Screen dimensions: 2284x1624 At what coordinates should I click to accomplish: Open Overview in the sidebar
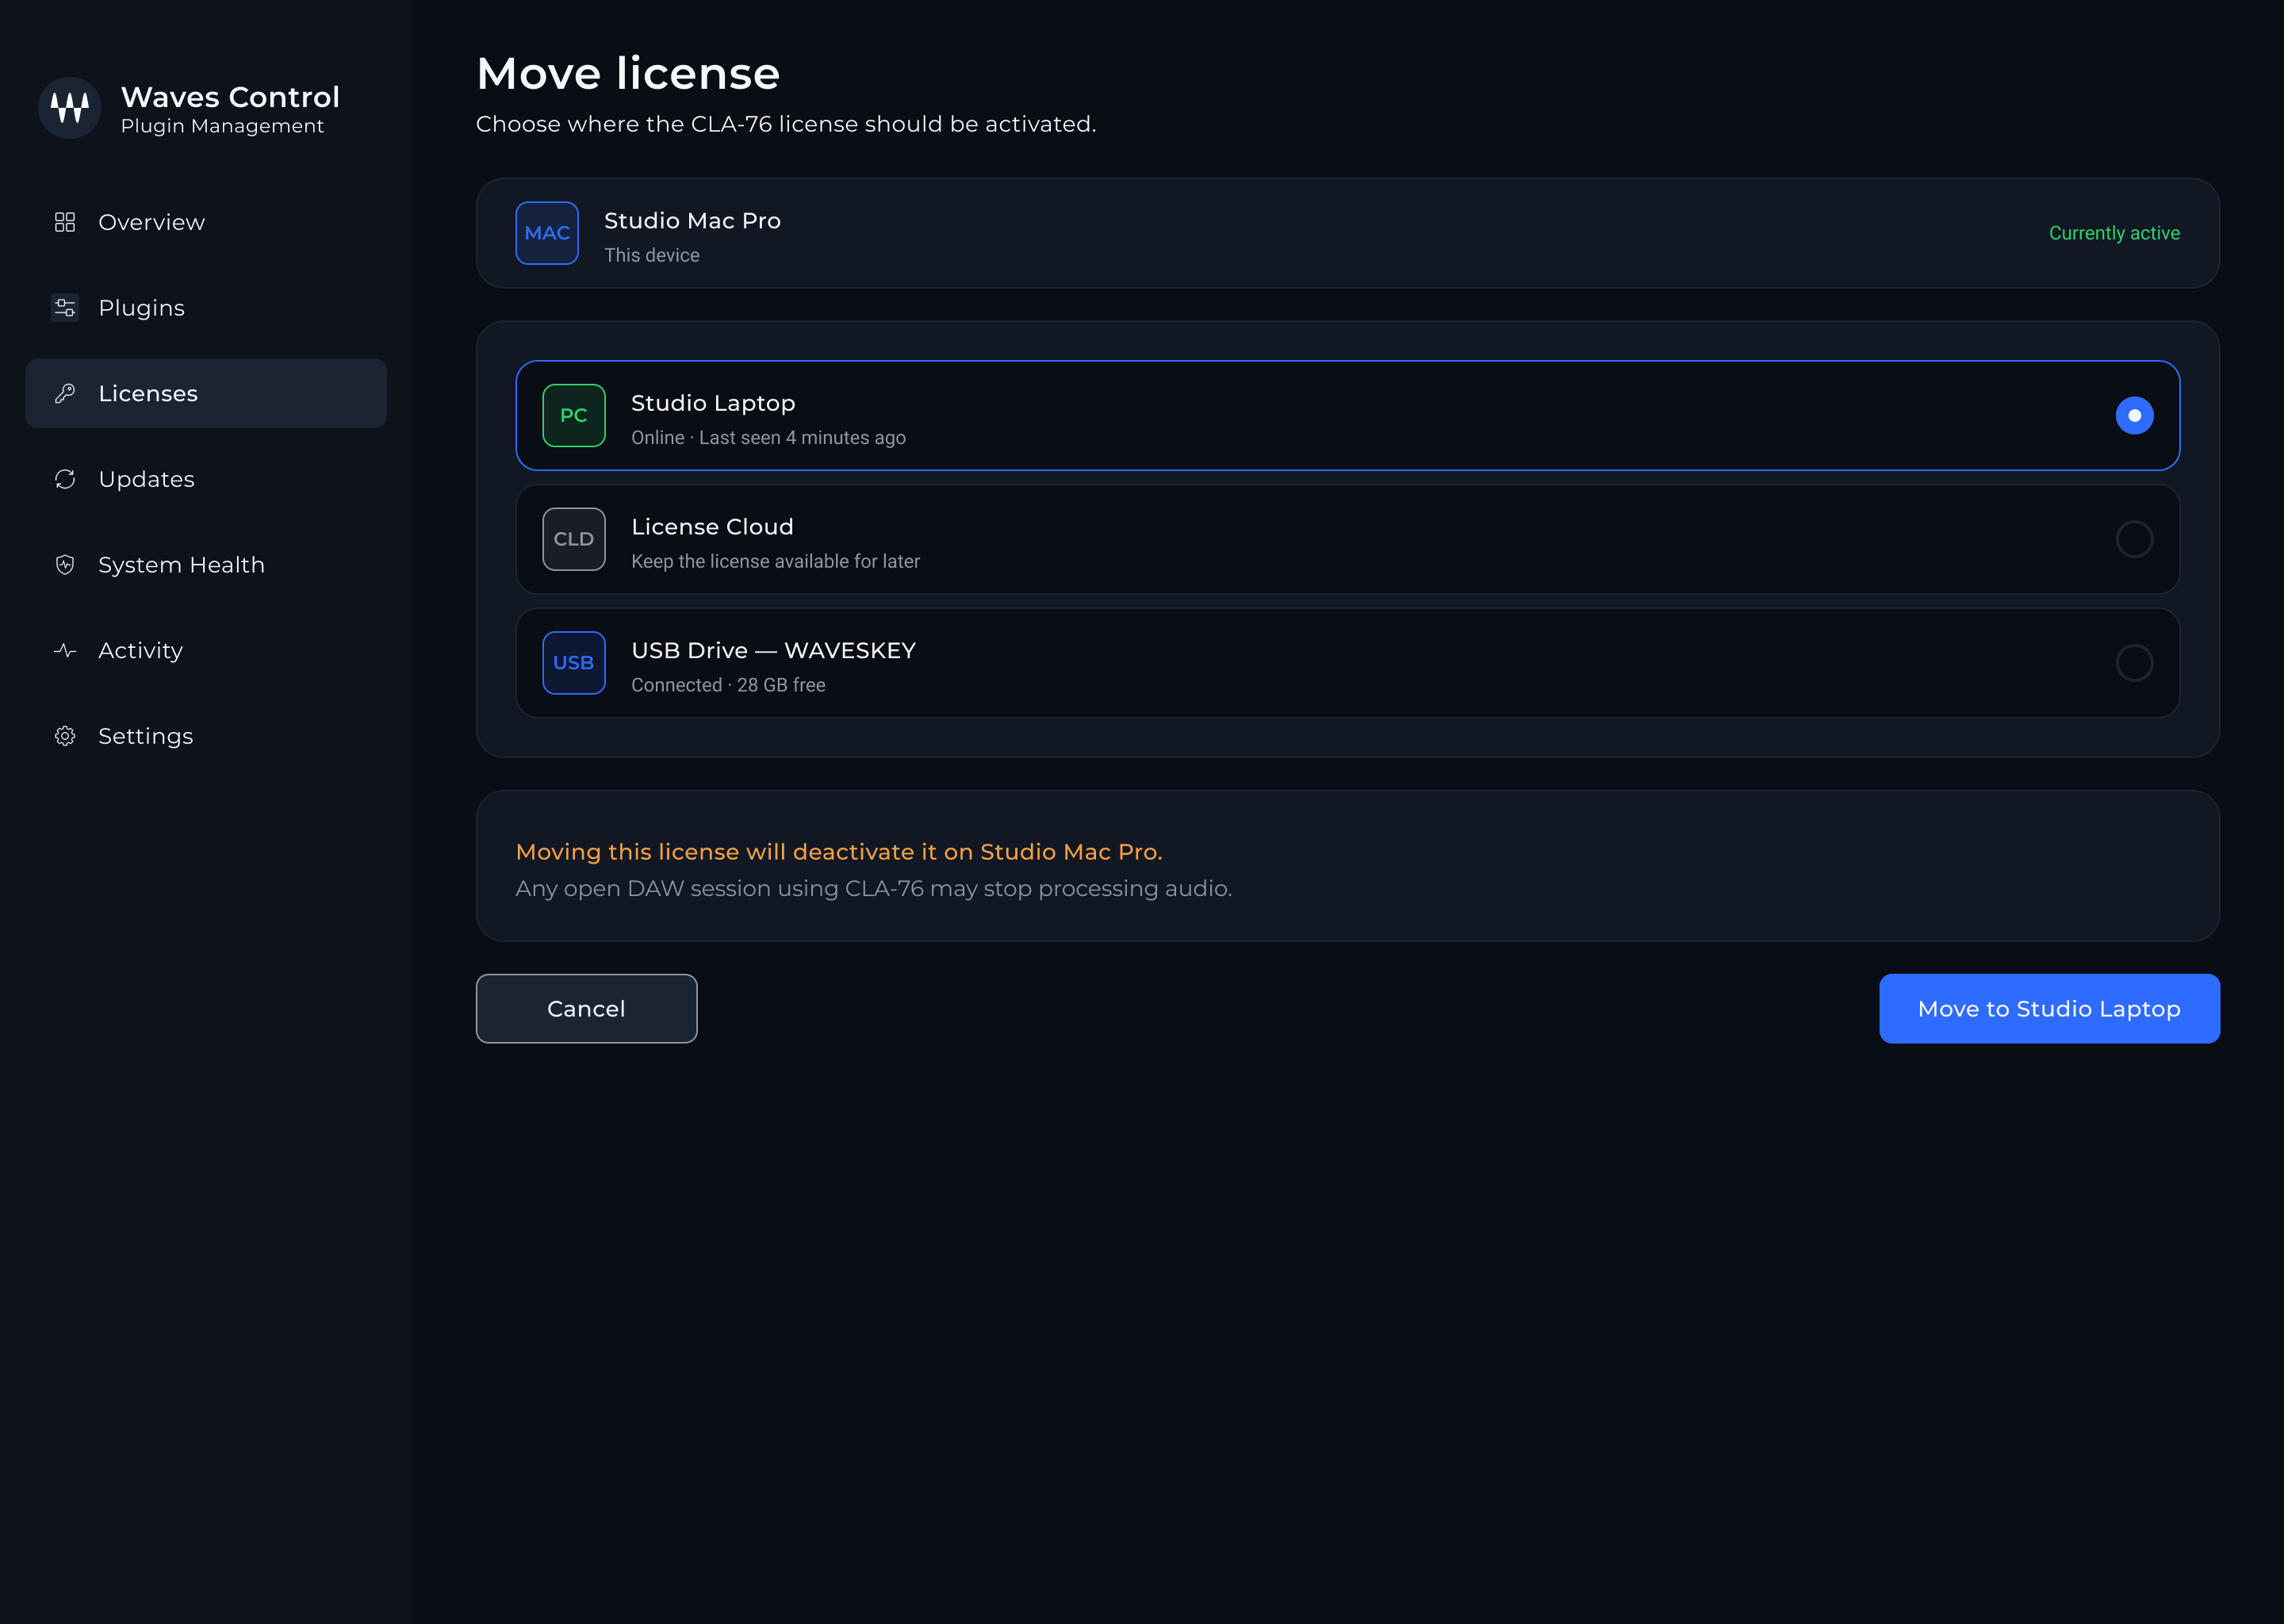click(206, 222)
